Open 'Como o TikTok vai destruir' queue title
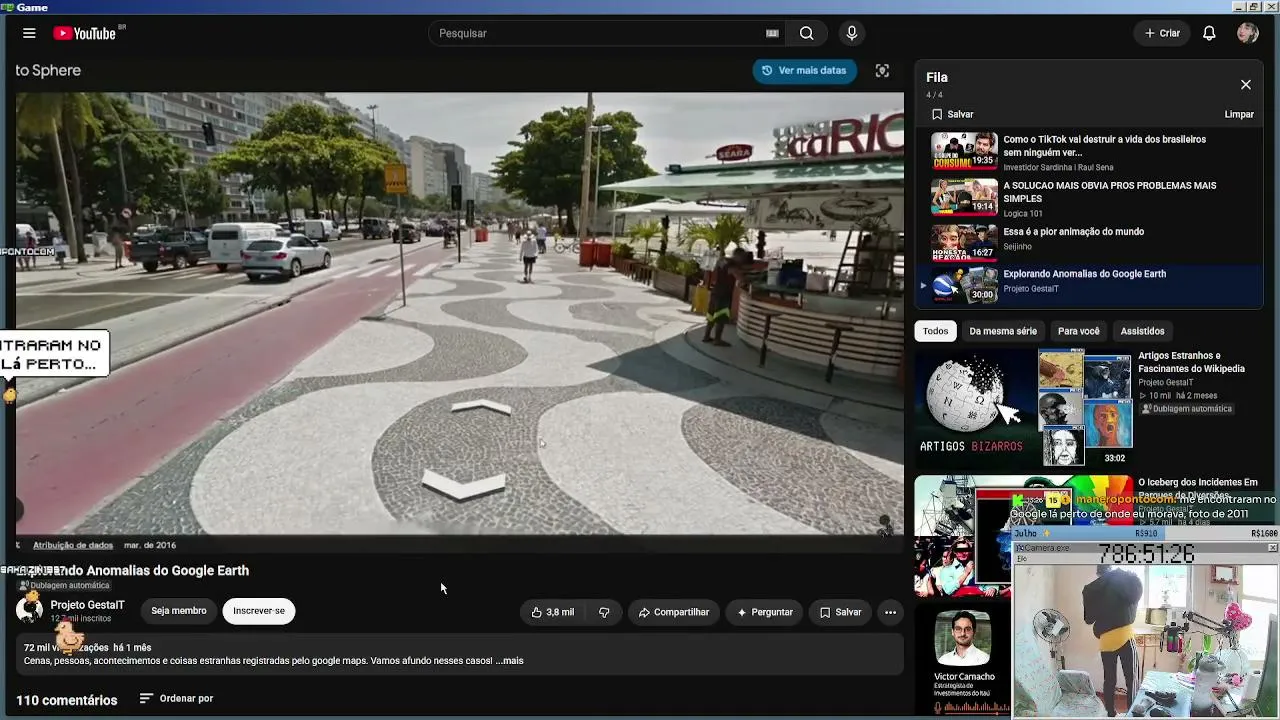 tap(1104, 146)
